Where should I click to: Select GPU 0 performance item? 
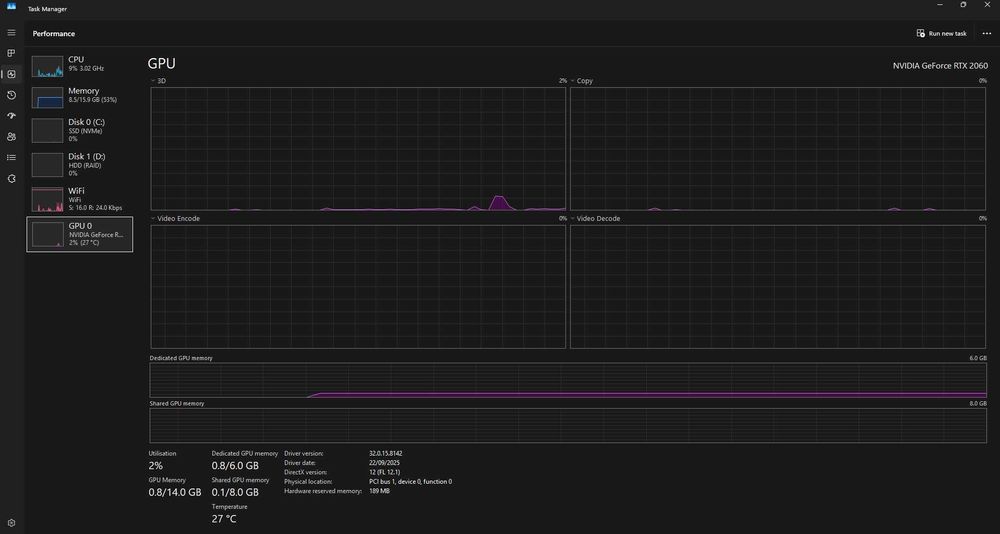[80, 234]
